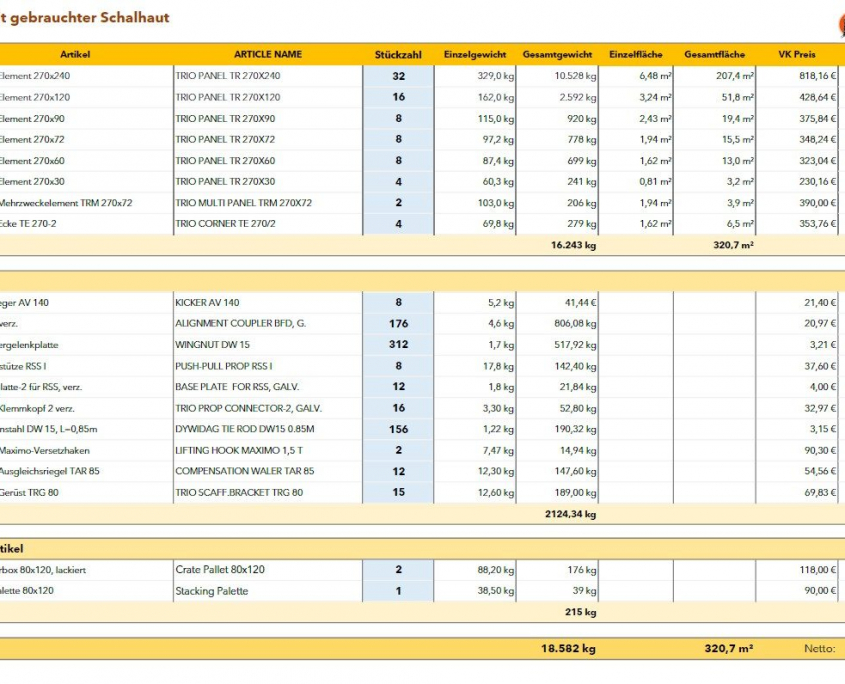Select quantity 176 for the alignment coupler

tap(398, 323)
